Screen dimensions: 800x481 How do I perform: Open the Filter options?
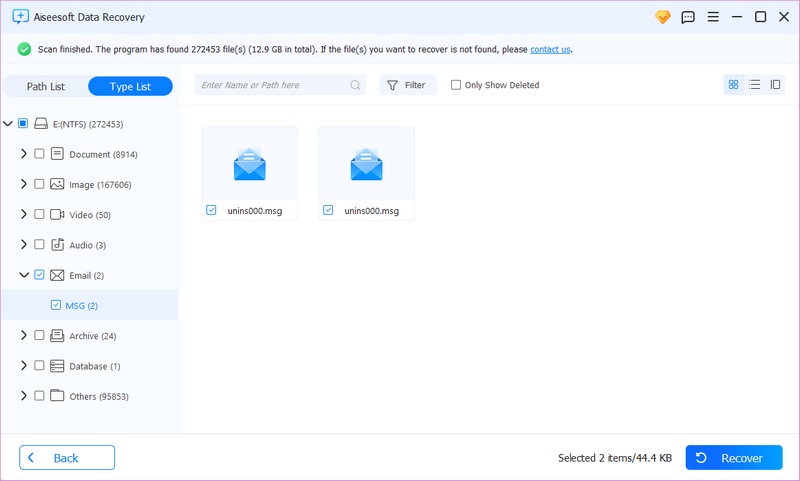point(407,86)
